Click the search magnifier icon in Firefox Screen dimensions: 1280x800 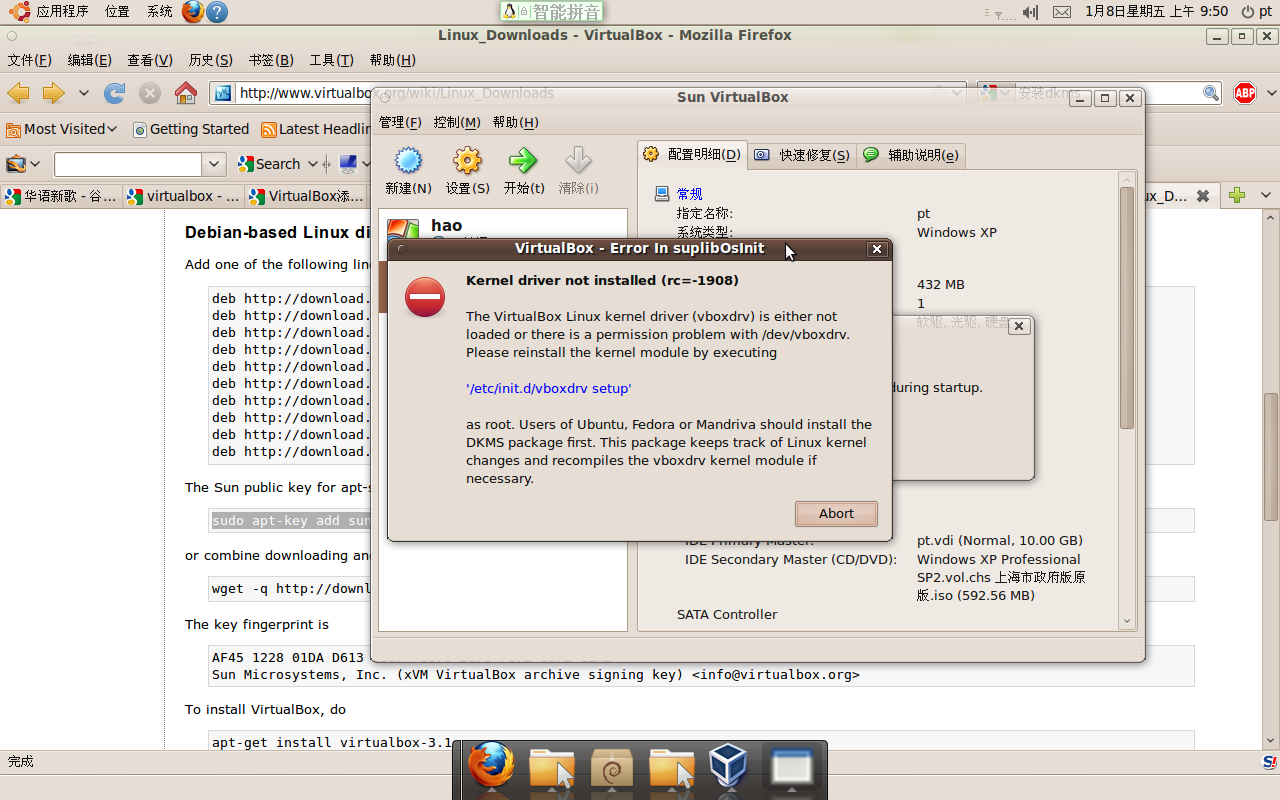point(1211,93)
